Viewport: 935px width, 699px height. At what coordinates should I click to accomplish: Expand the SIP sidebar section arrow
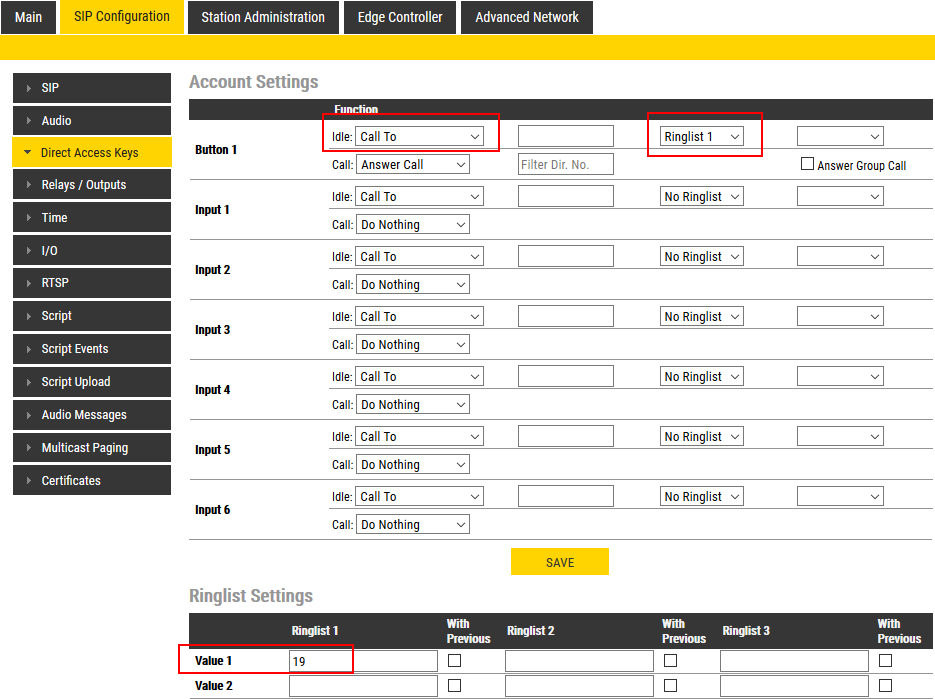28,88
